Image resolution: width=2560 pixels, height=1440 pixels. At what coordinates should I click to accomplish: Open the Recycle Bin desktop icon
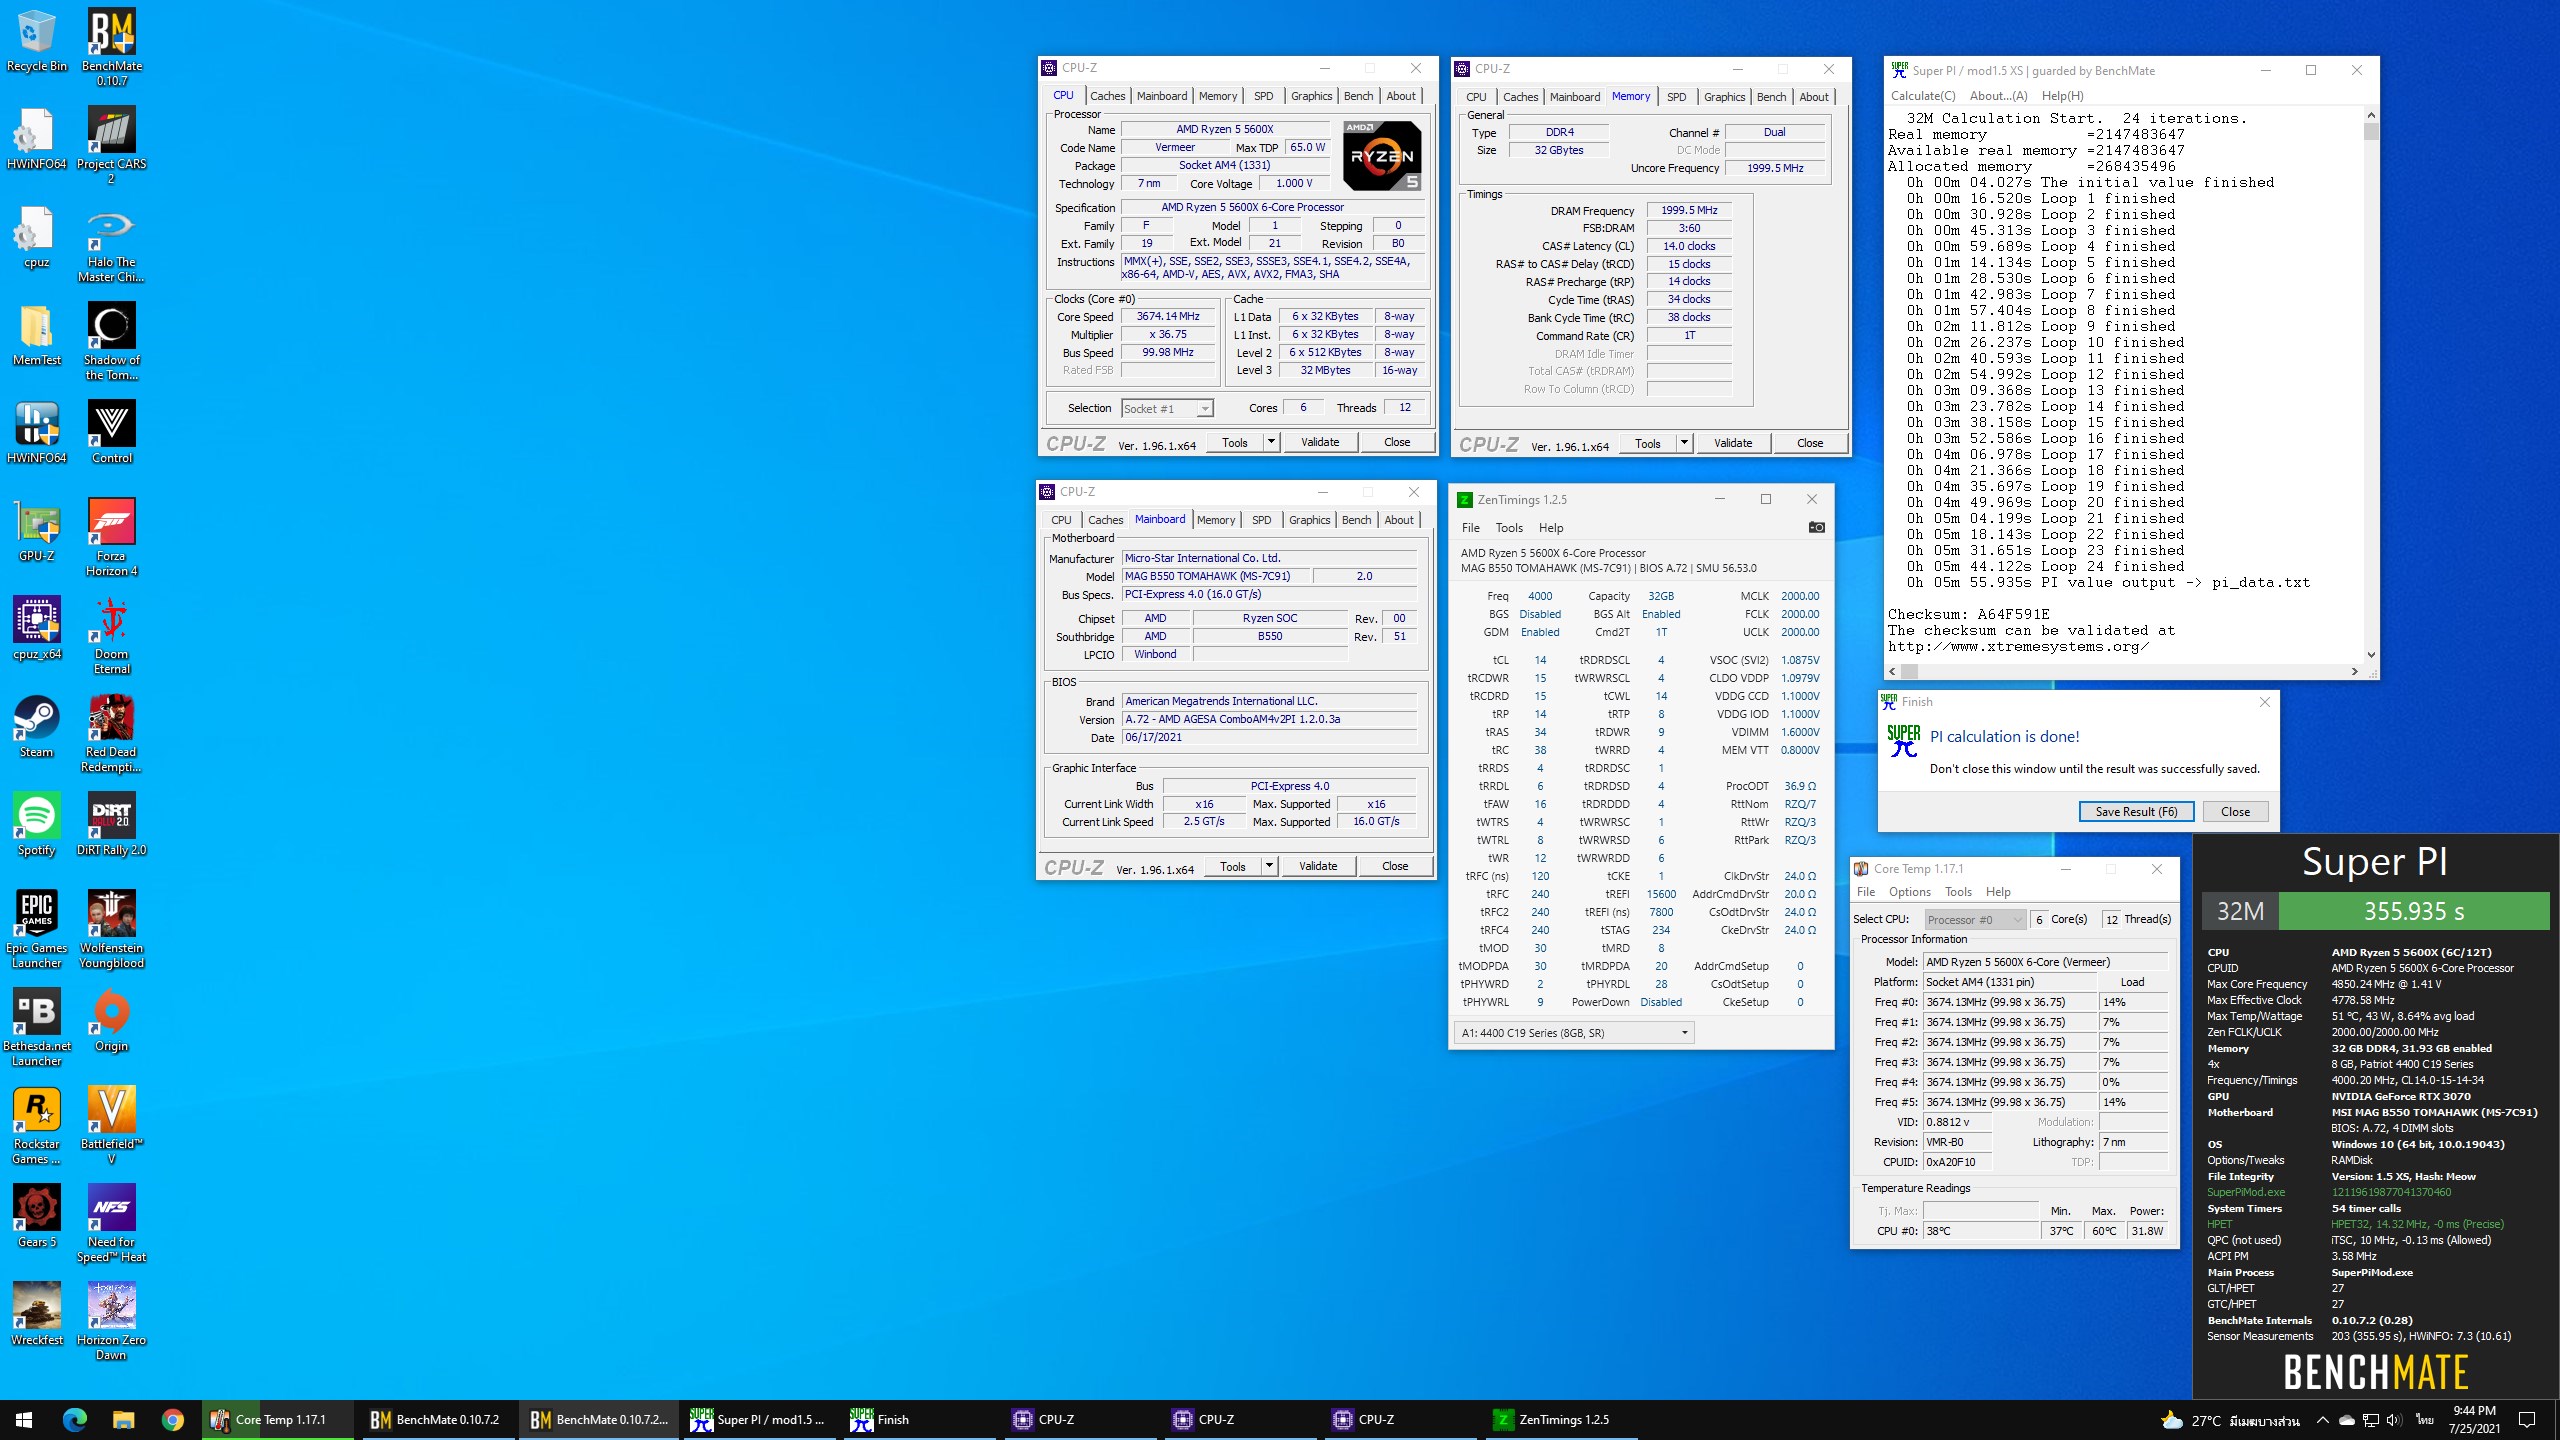coord(37,42)
